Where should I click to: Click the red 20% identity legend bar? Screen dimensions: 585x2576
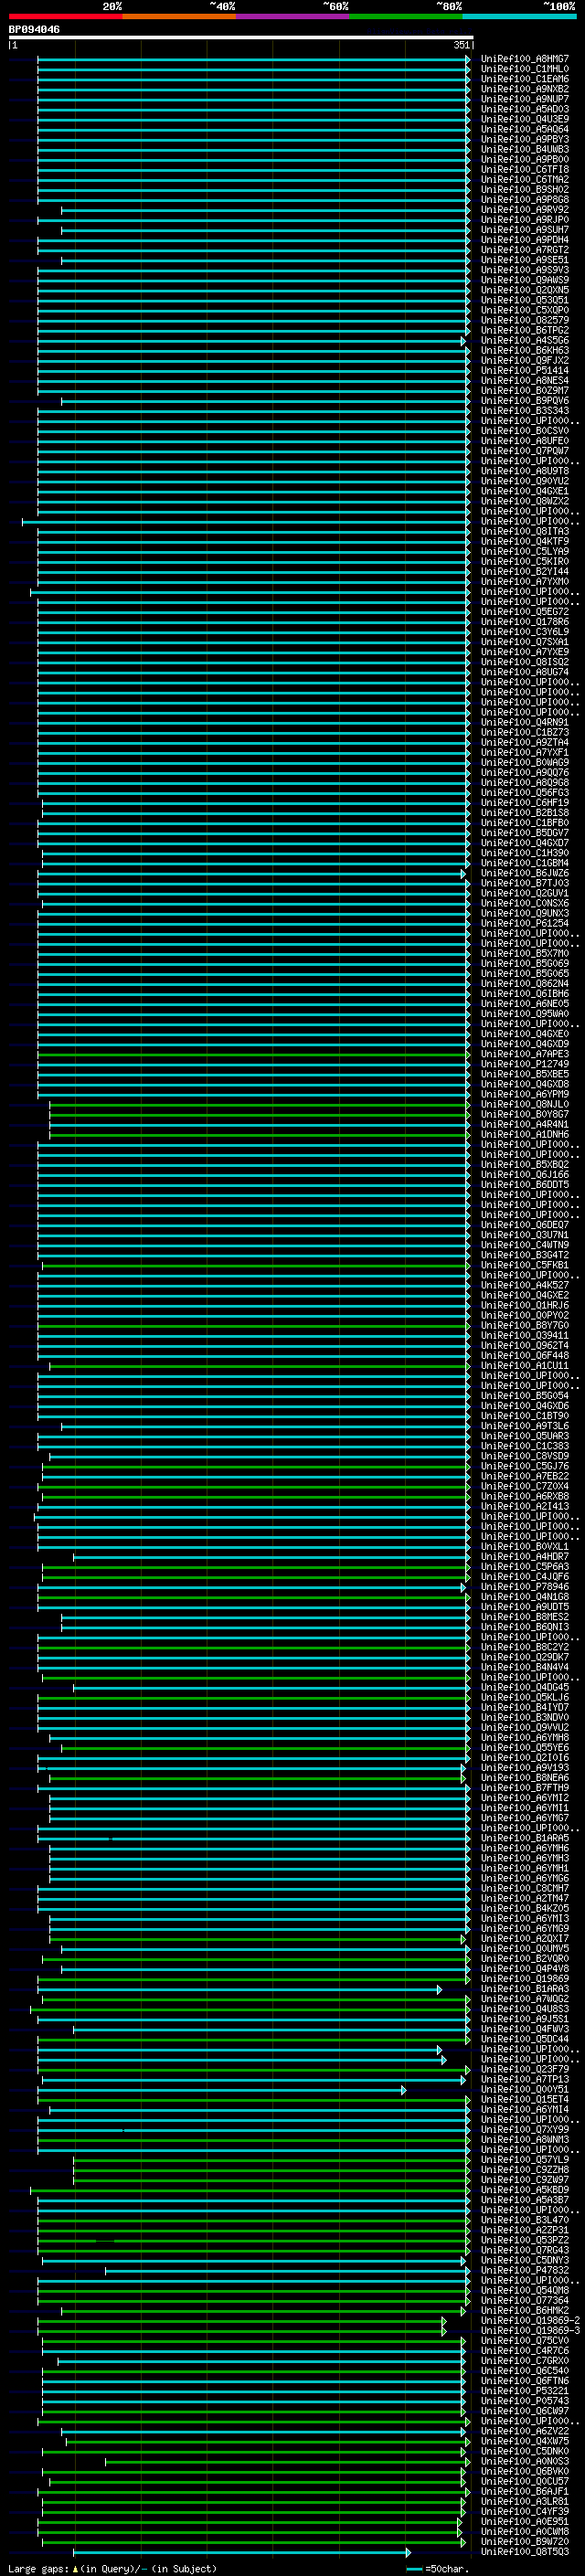pos(65,16)
